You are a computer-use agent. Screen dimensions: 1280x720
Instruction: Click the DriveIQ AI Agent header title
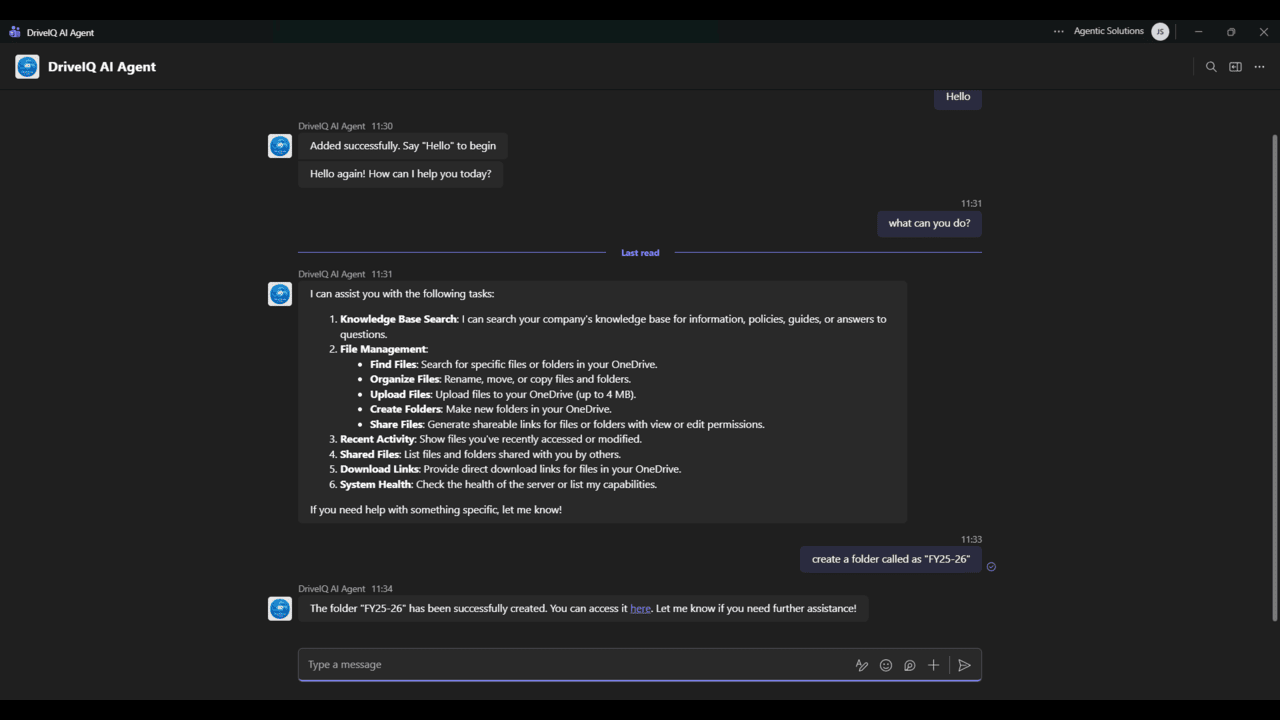102,67
